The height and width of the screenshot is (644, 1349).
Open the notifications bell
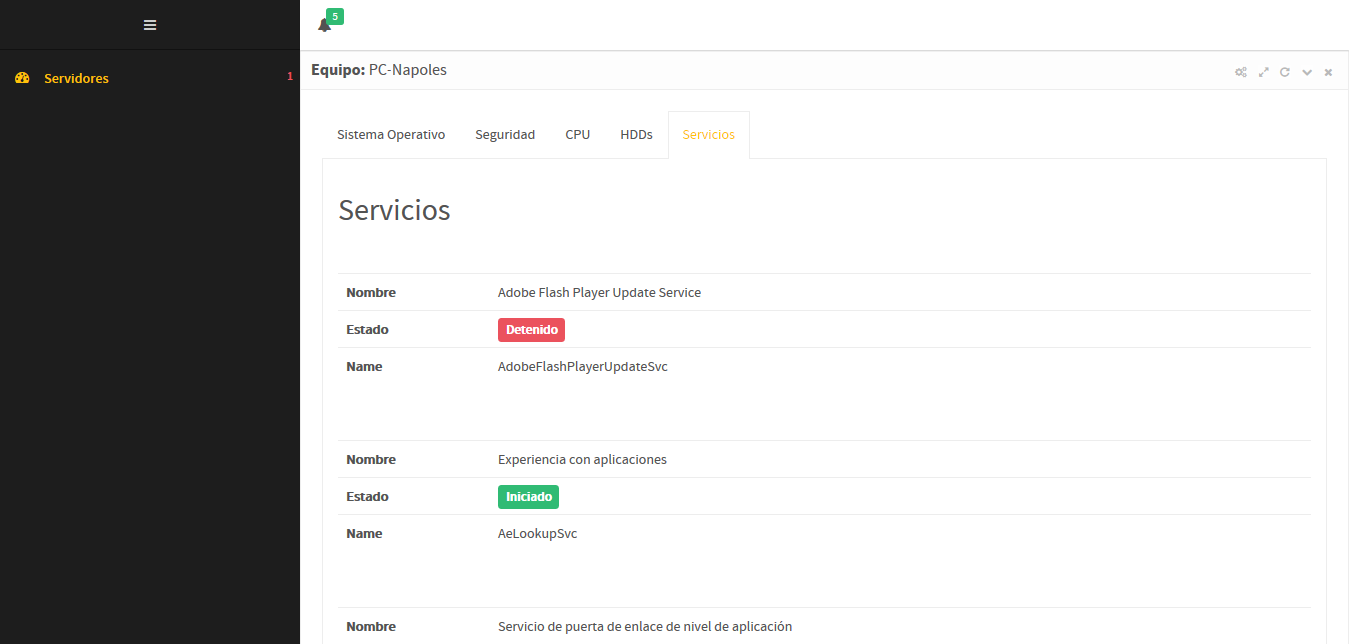(323, 25)
